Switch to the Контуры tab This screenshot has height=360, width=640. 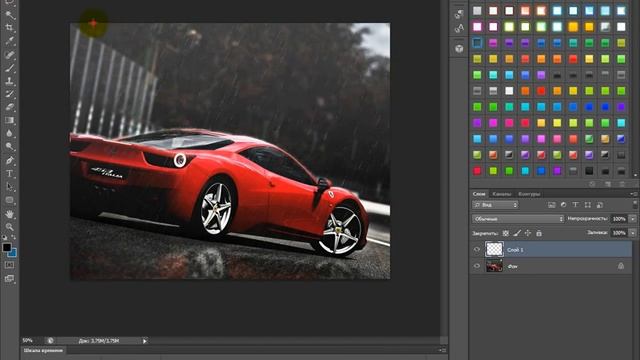click(529, 194)
